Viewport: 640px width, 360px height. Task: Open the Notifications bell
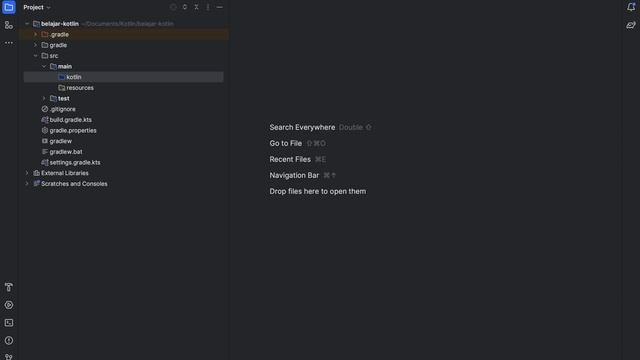tap(631, 7)
